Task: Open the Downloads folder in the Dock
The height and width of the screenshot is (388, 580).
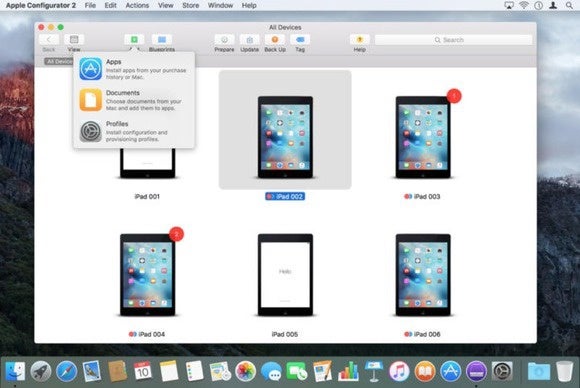Action: pos(539,371)
